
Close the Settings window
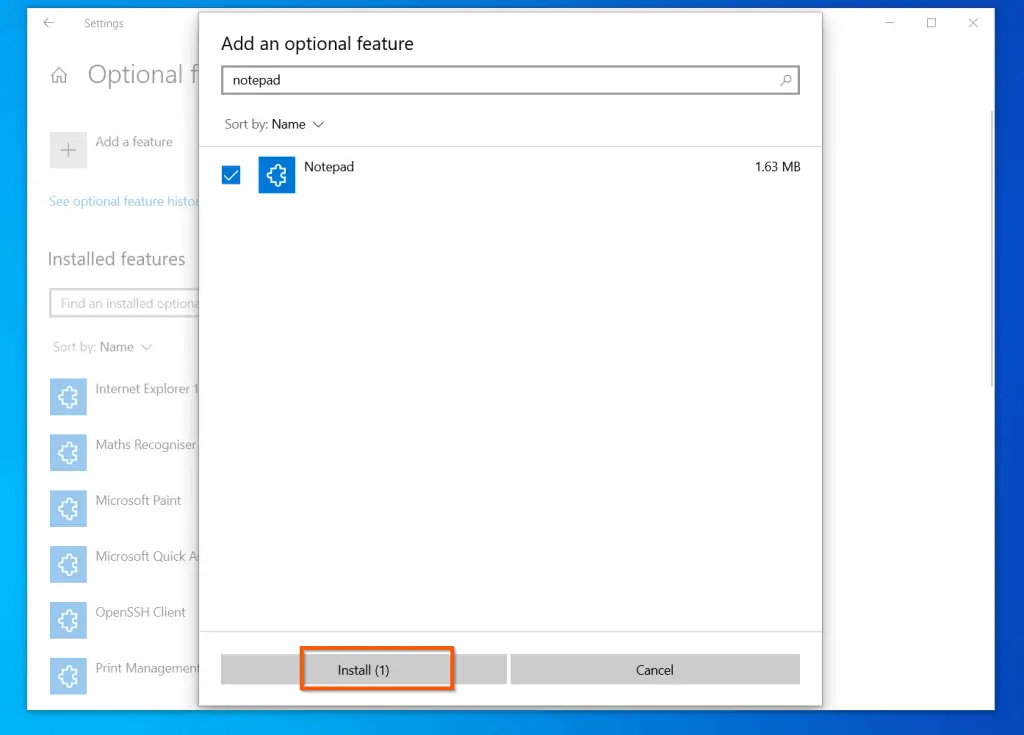973,23
